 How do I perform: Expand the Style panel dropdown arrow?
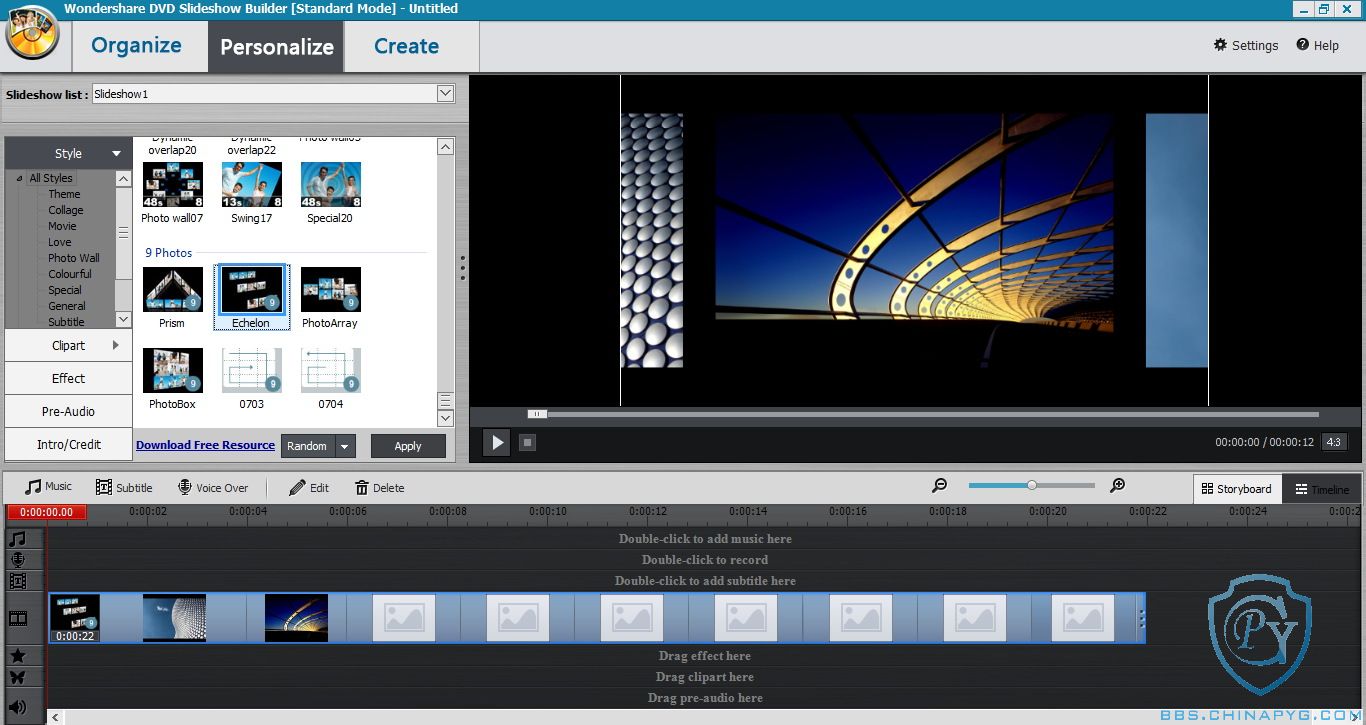point(116,153)
